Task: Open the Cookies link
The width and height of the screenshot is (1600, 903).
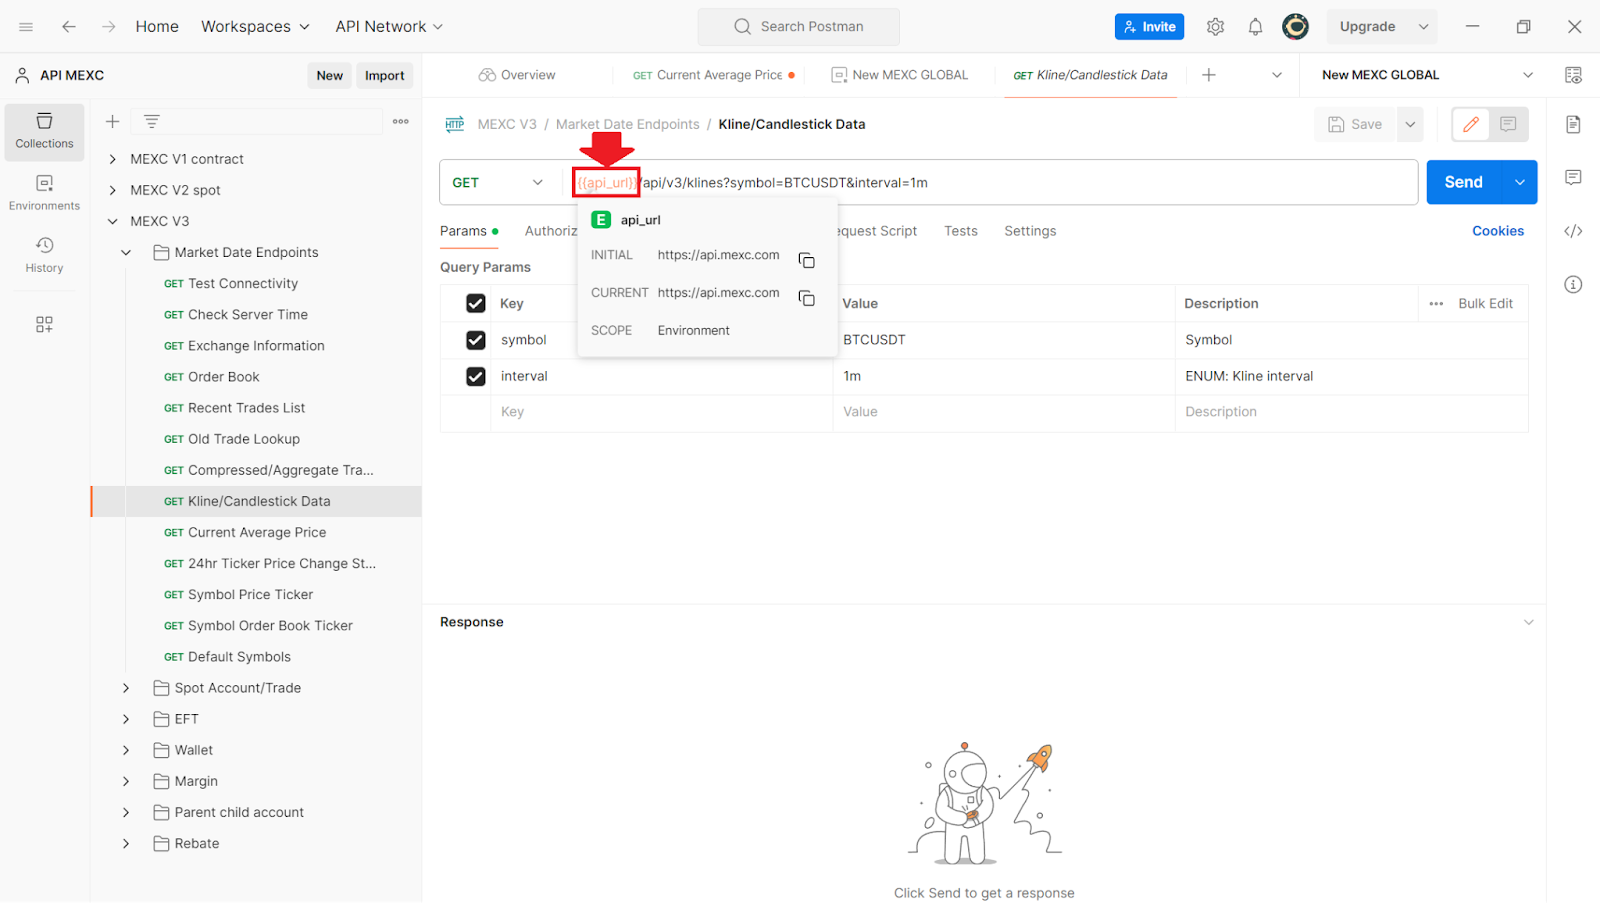Action: point(1498,231)
